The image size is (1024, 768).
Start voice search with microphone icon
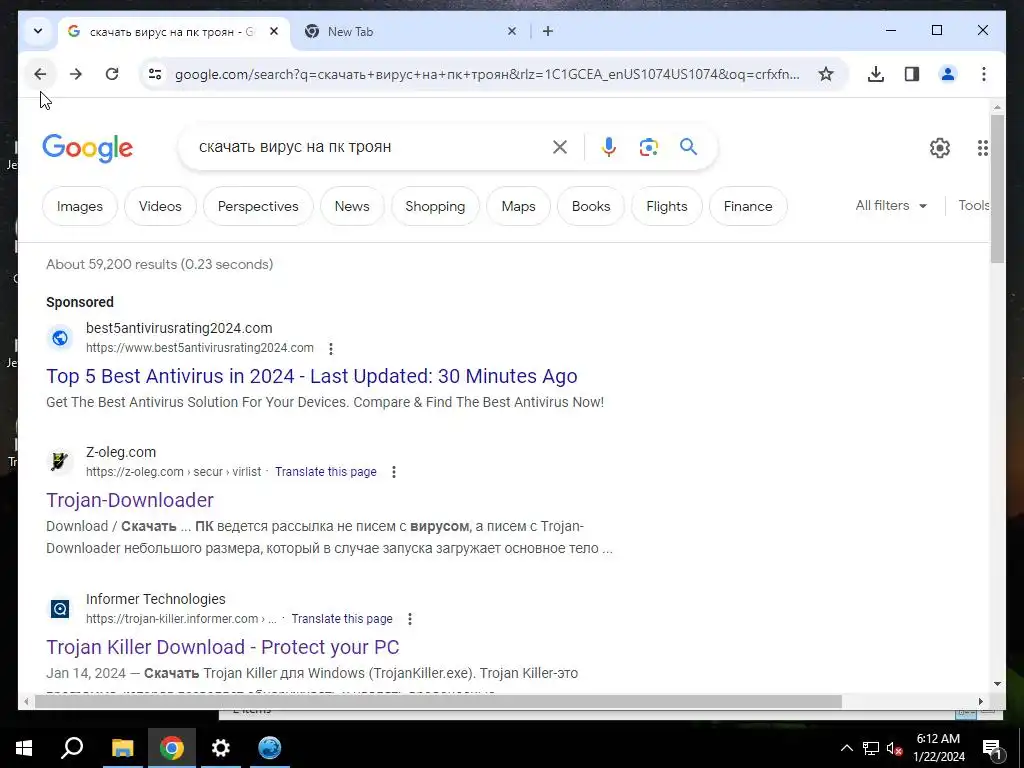[x=609, y=147]
